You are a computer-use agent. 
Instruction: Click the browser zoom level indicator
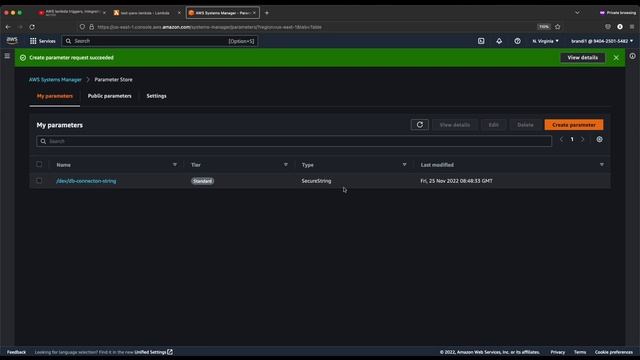click(x=544, y=27)
